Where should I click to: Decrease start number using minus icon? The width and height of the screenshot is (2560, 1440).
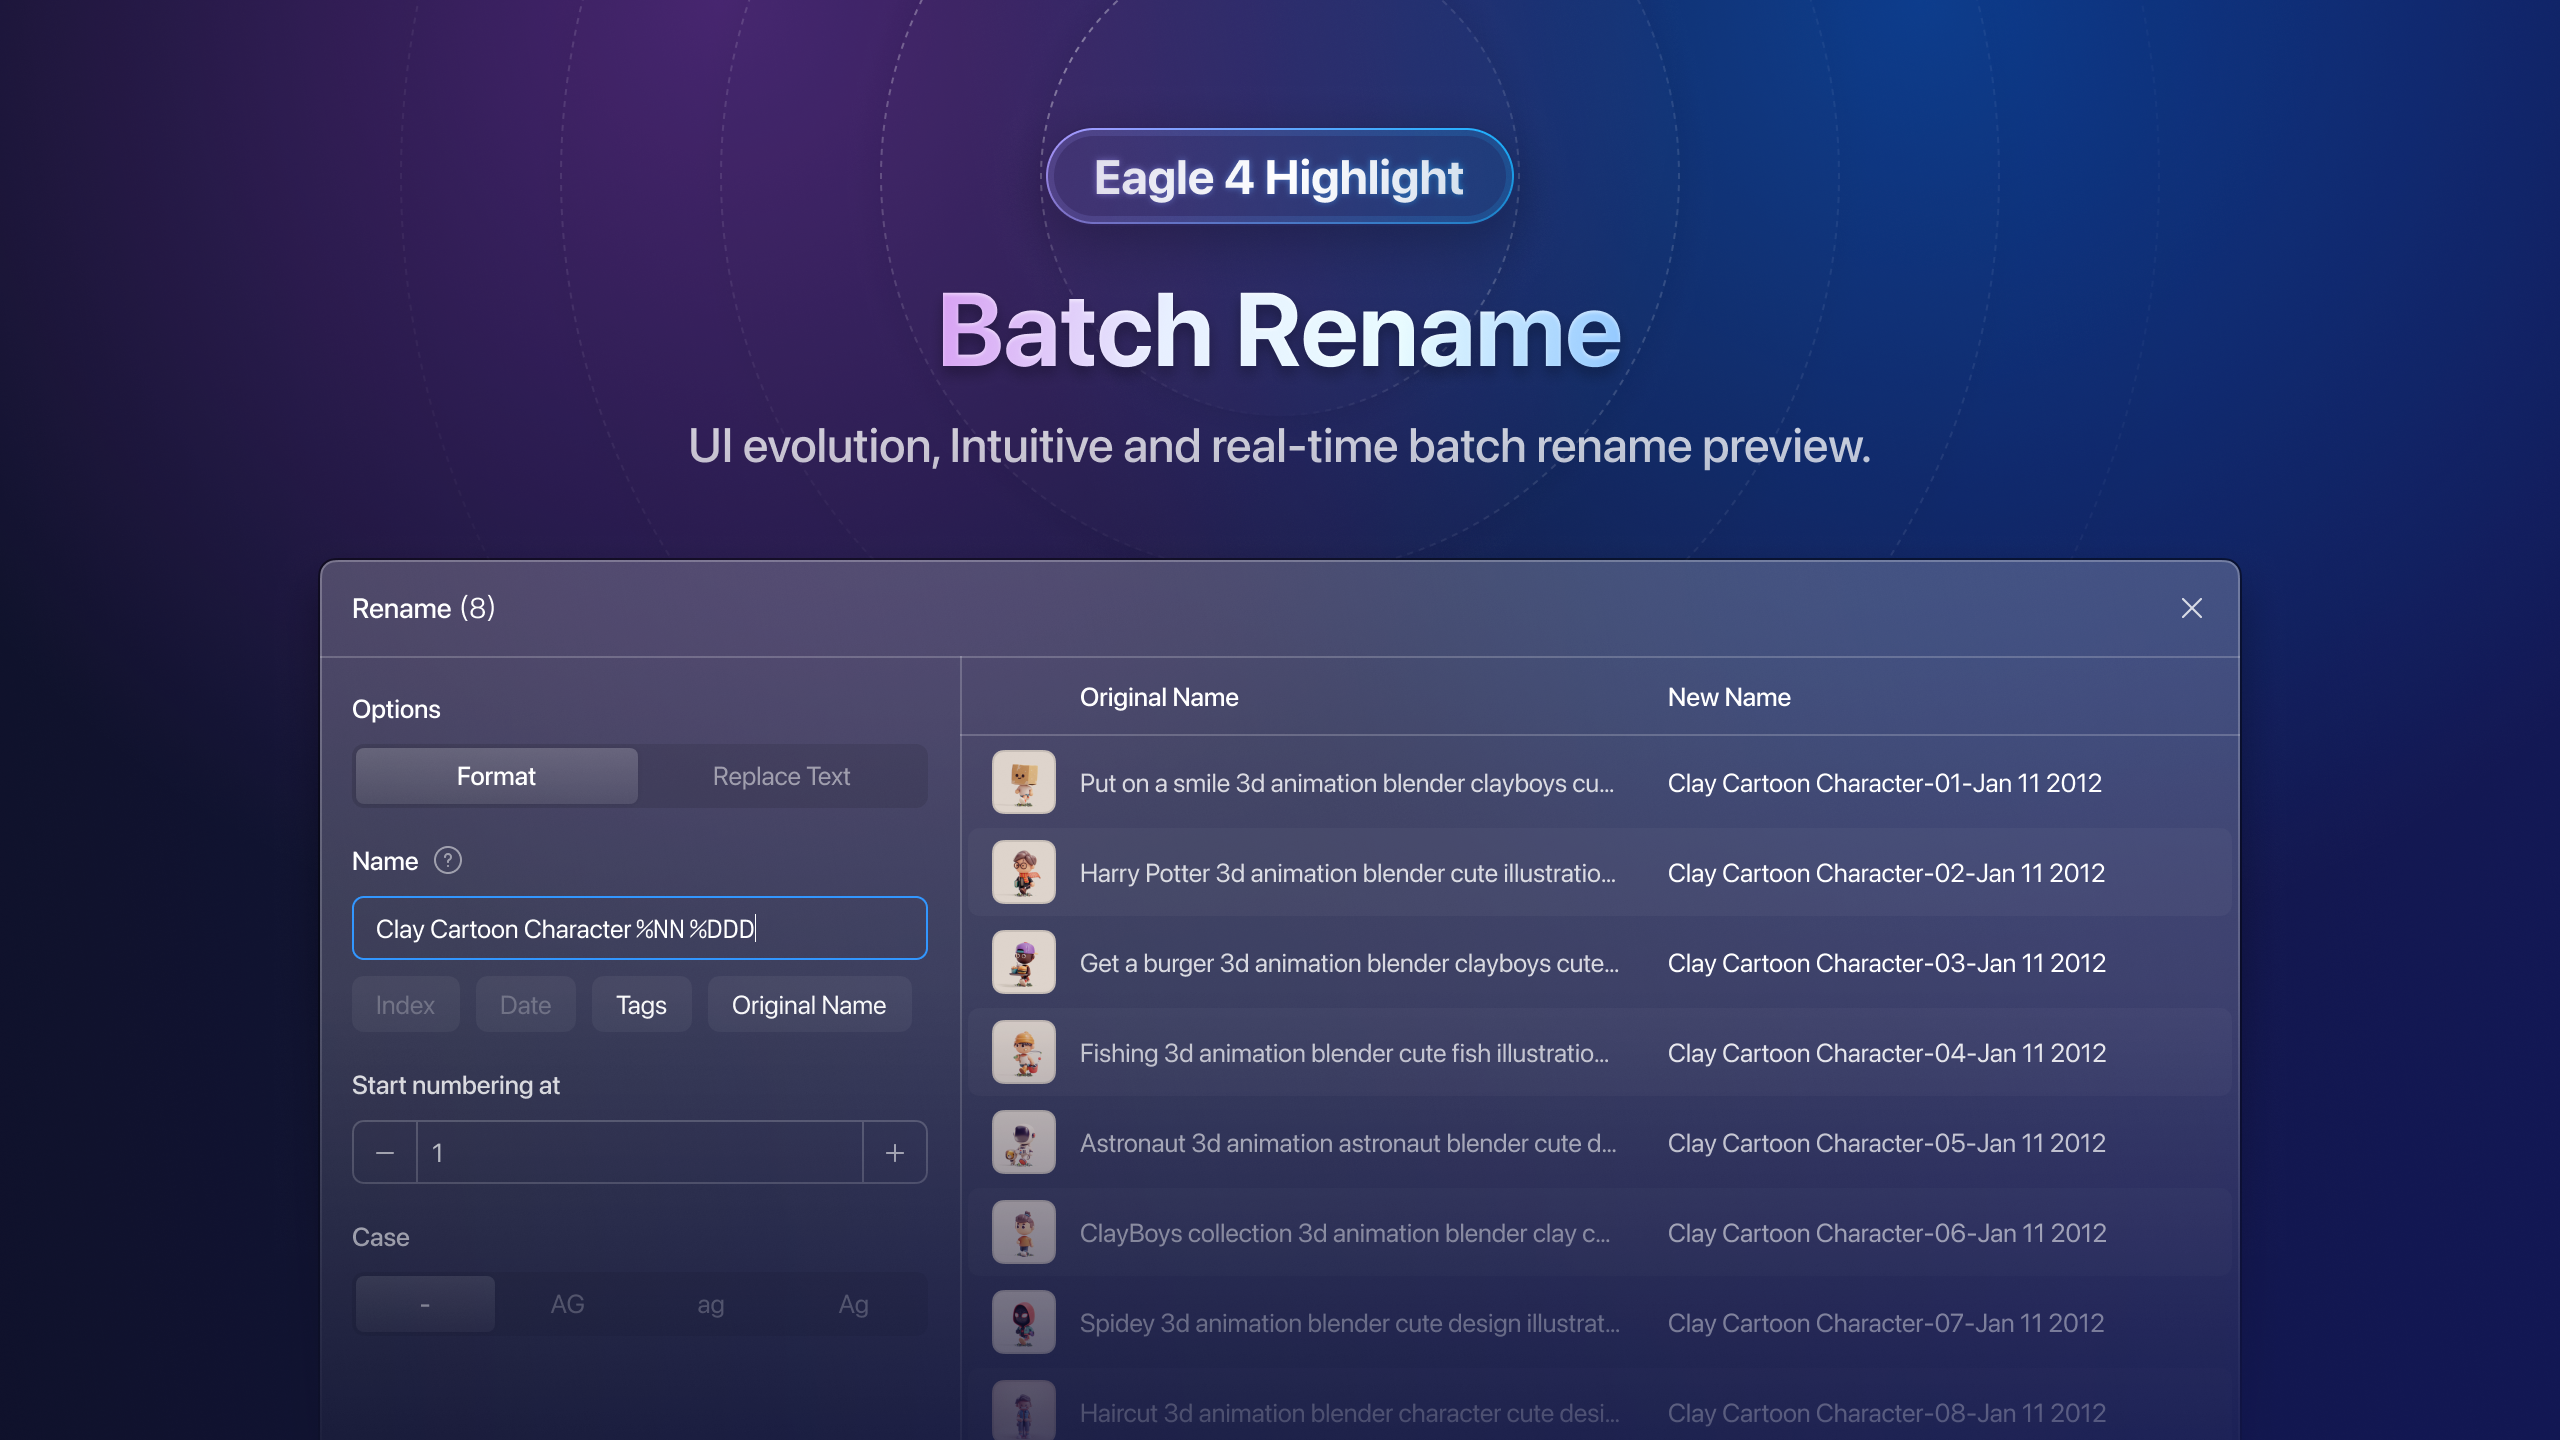[x=384, y=1152]
